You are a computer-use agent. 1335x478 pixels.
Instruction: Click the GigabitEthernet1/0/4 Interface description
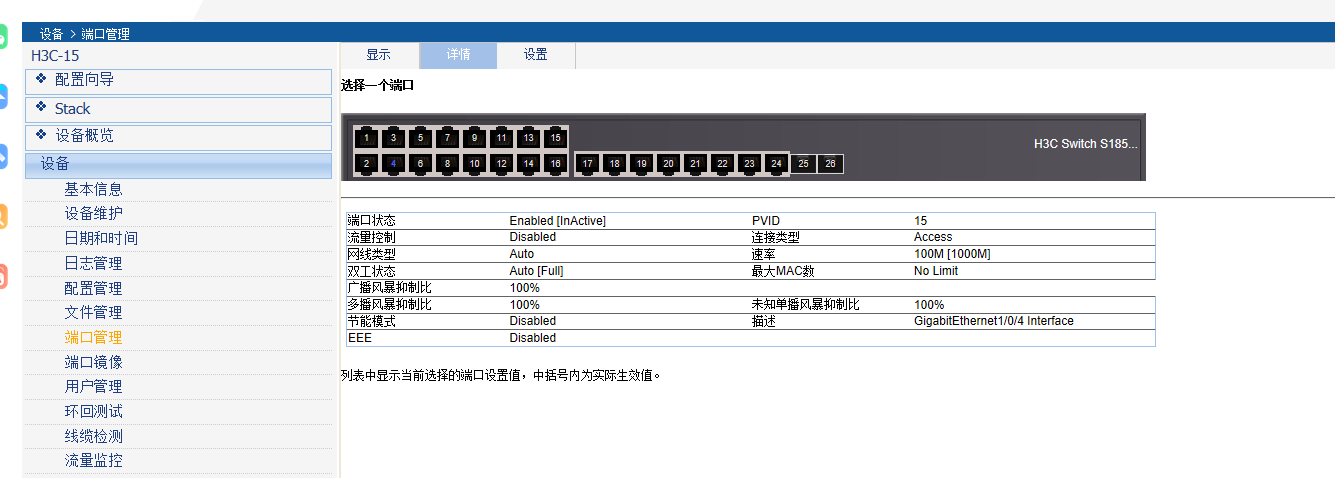click(x=994, y=321)
